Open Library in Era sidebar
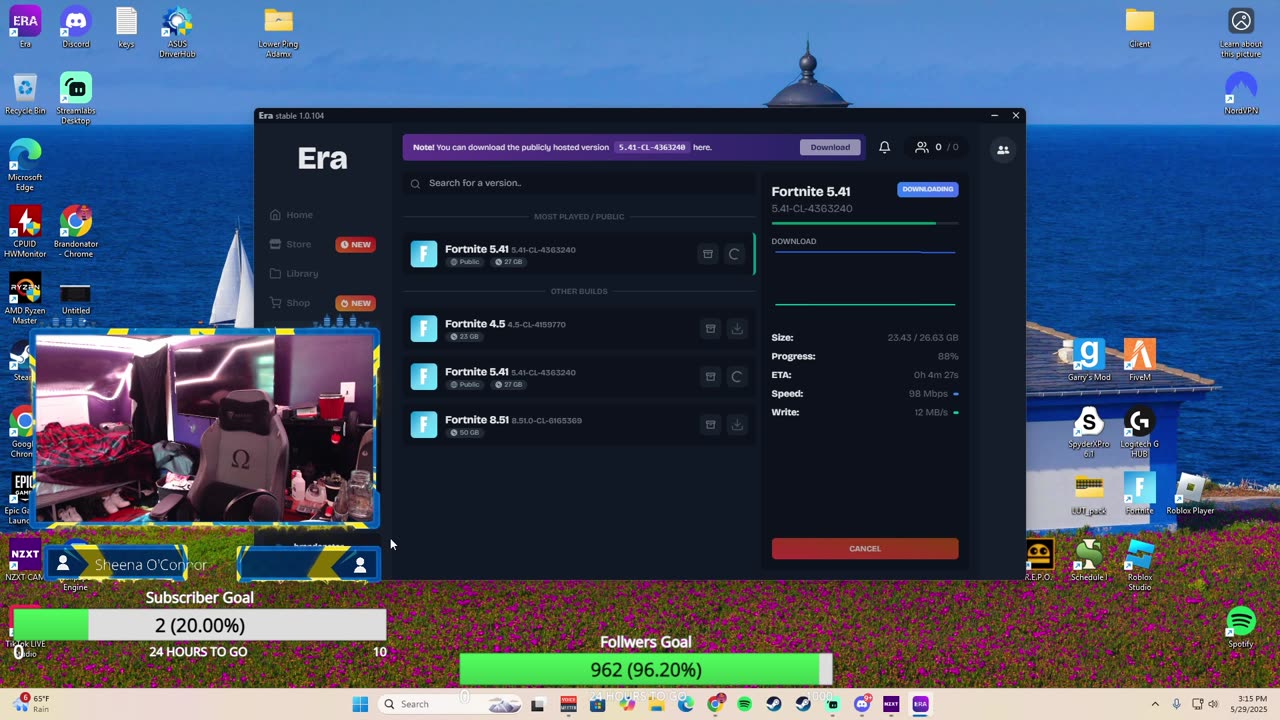 294,273
